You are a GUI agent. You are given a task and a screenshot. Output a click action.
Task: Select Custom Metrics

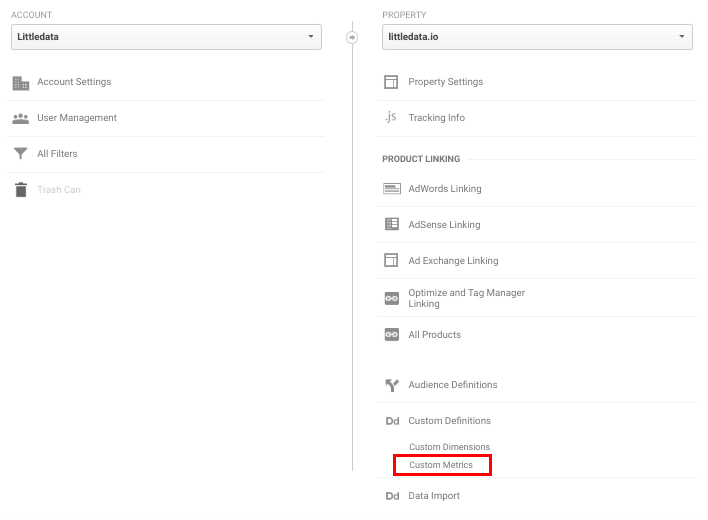tap(441, 465)
